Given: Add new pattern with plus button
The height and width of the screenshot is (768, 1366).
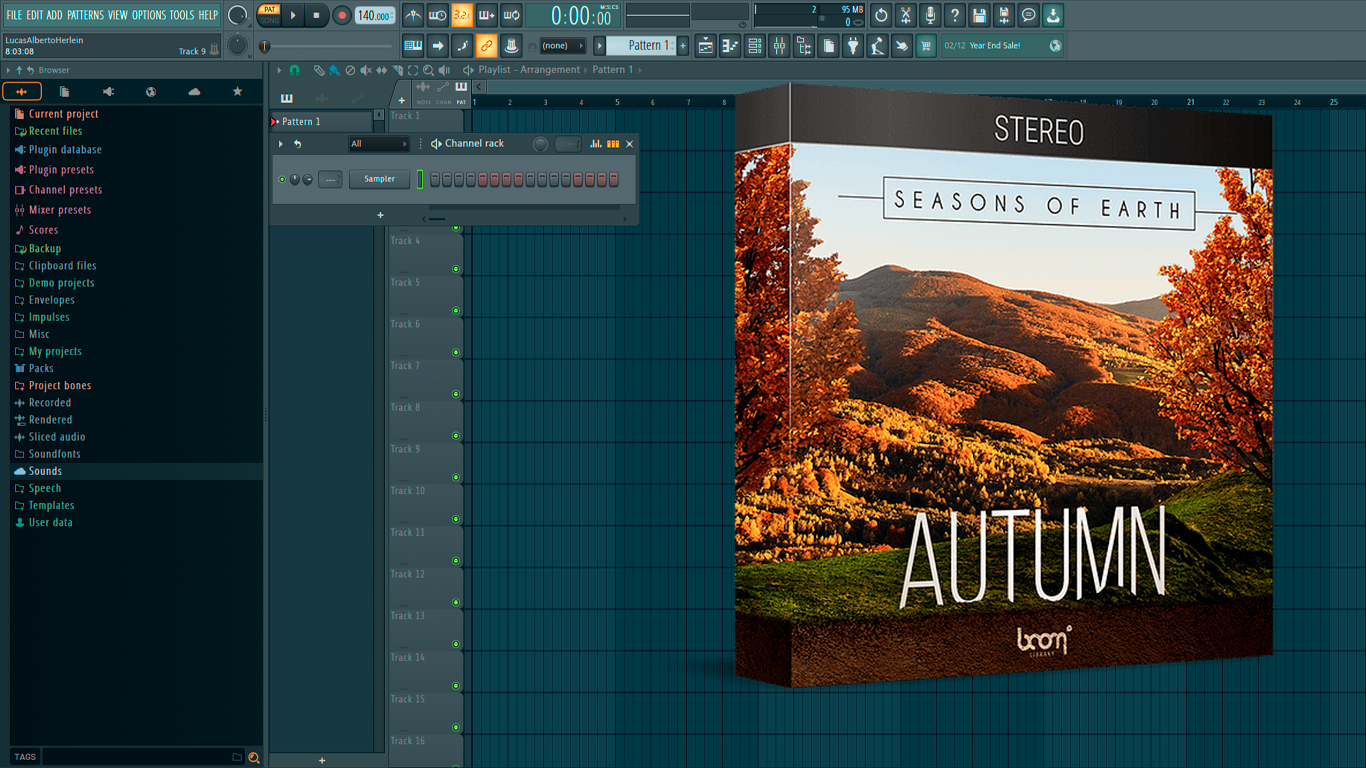Looking at the screenshot, I should coord(683,46).
